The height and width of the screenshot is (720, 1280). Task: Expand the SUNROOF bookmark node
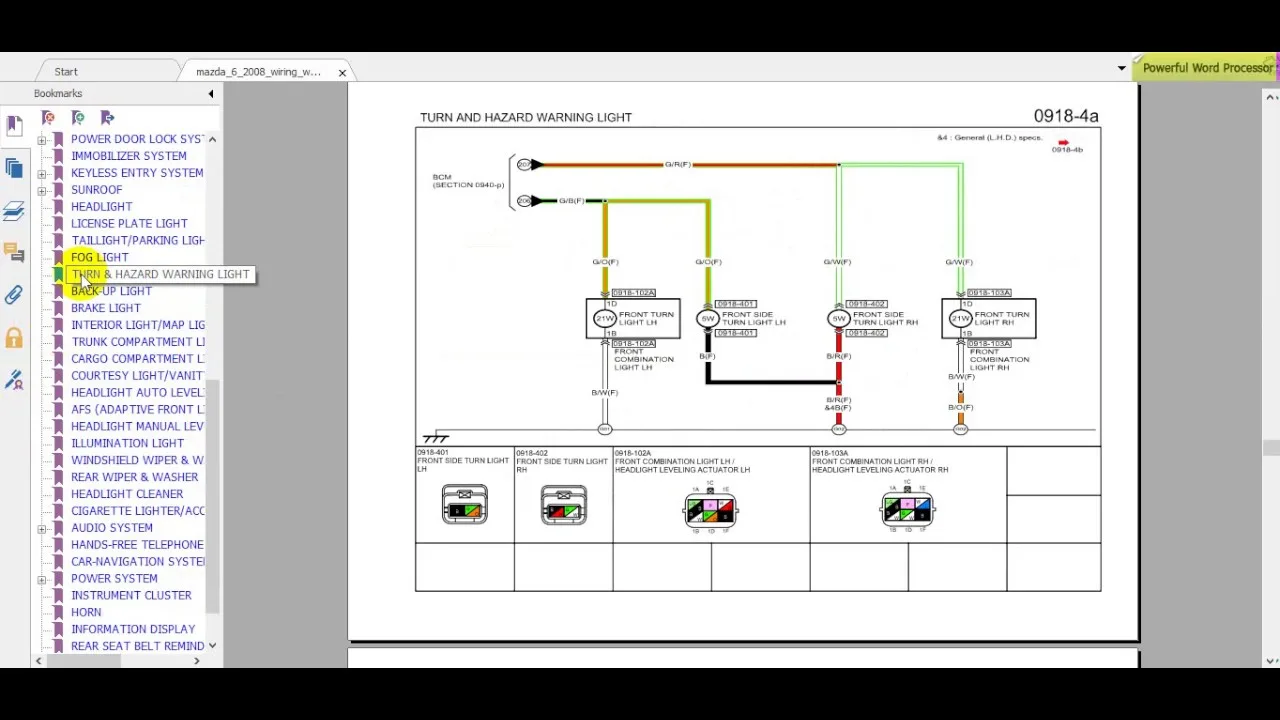click(42, 190)
